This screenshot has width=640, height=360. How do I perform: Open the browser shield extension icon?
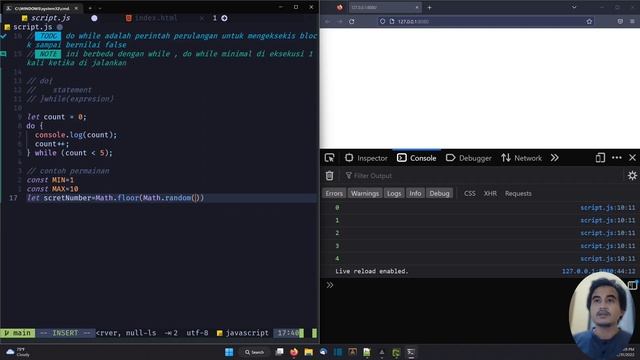620,21
